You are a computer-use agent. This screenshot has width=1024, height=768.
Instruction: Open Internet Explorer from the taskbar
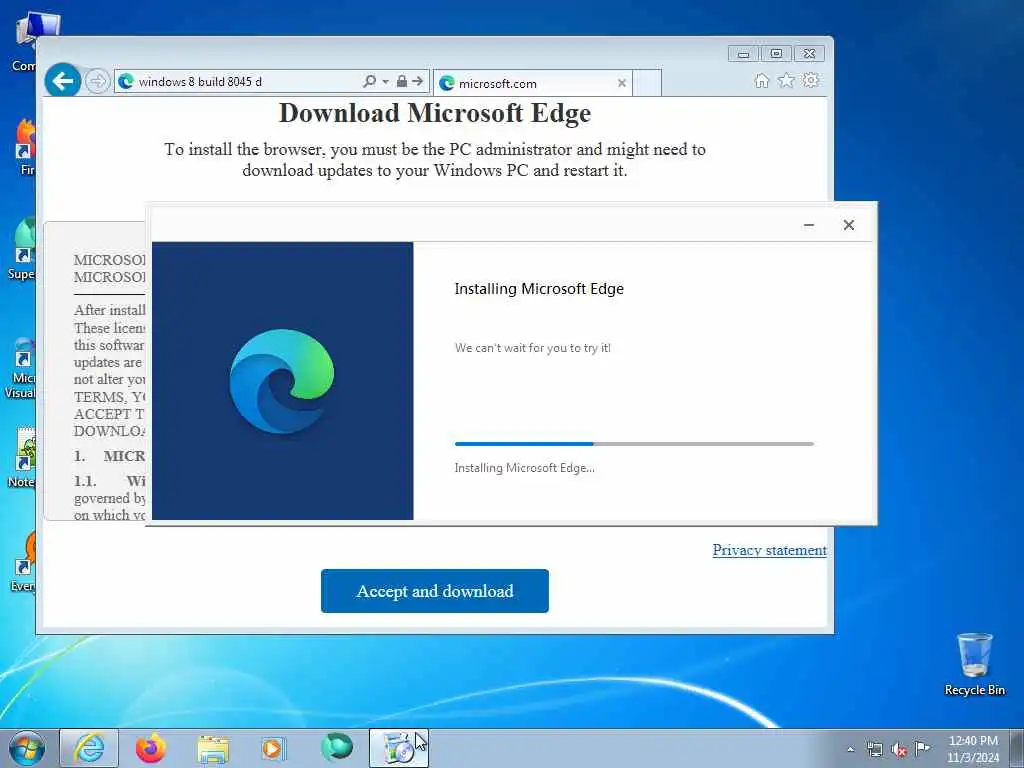coord(89,748)
